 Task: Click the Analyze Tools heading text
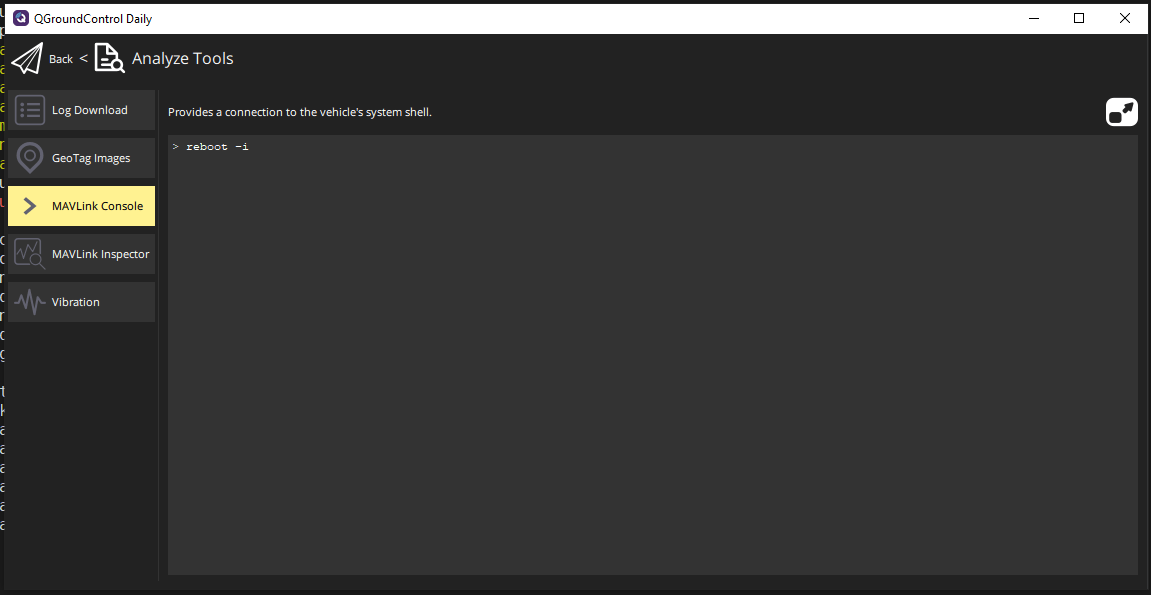point(181,58)
